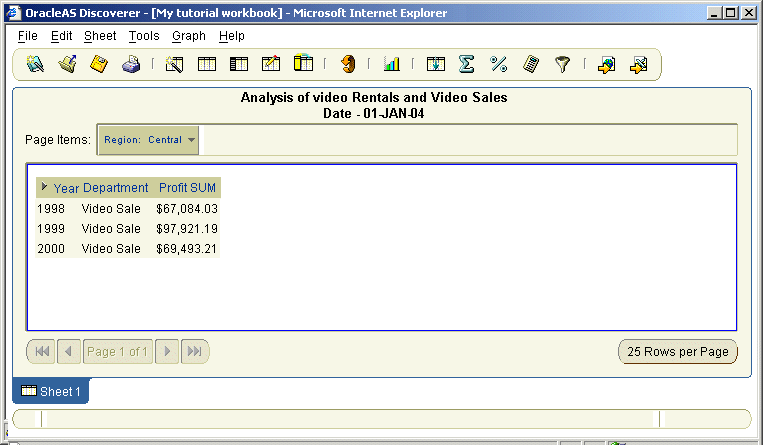Click the Graph bar chart icon
The height and width of the screenshot is (445, 763).
(391, 64)
